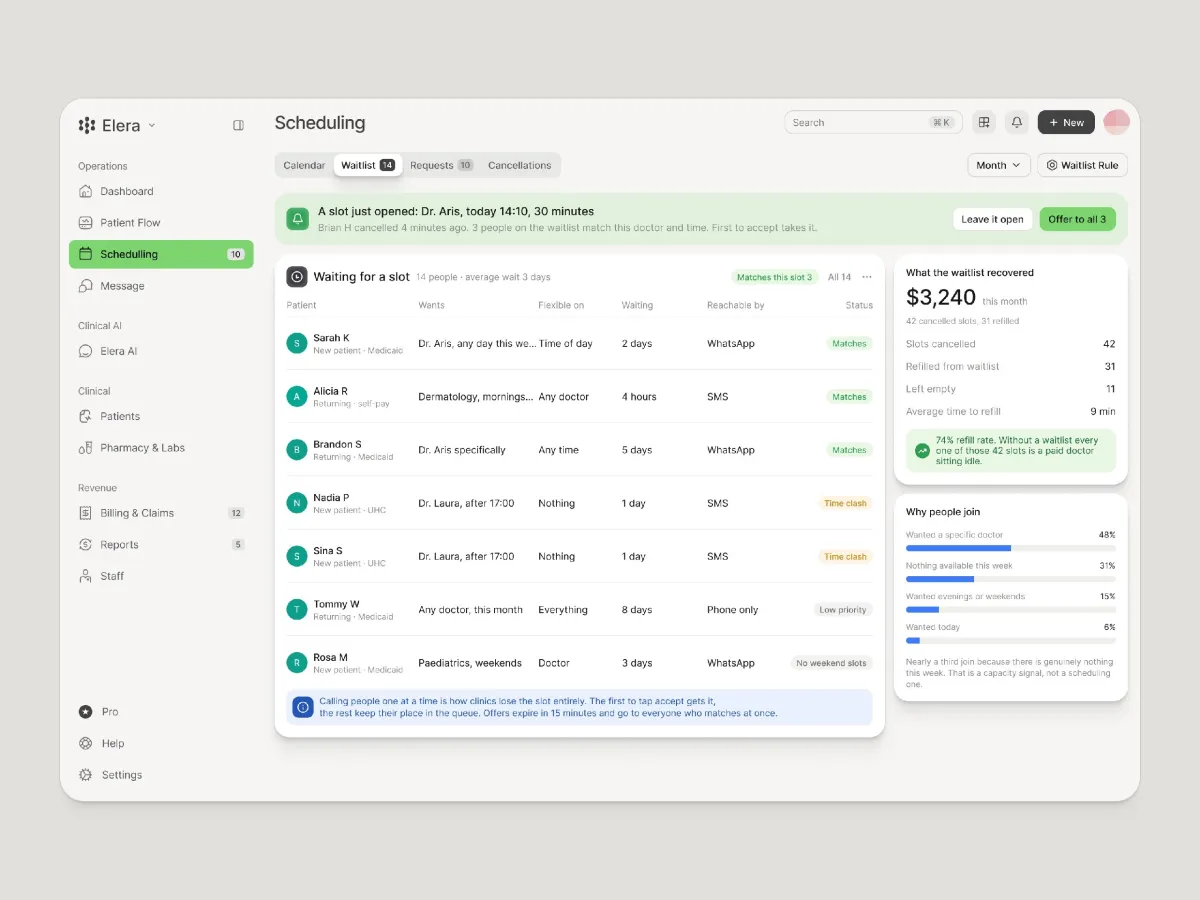Open the Requests tab
The height and width of the screenshot is (900, 1200).
click(442, 165)
